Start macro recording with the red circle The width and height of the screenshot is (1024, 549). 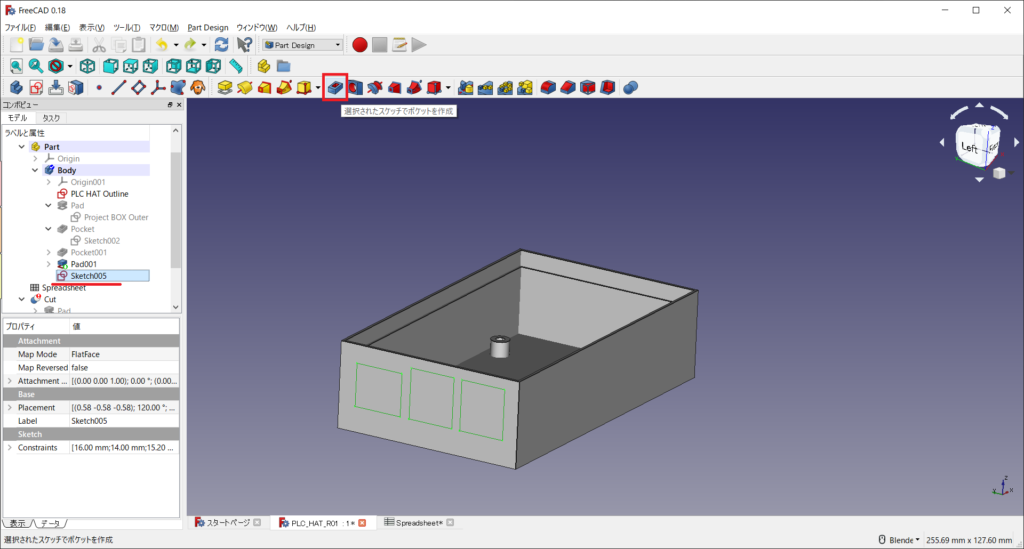(360, 45)
